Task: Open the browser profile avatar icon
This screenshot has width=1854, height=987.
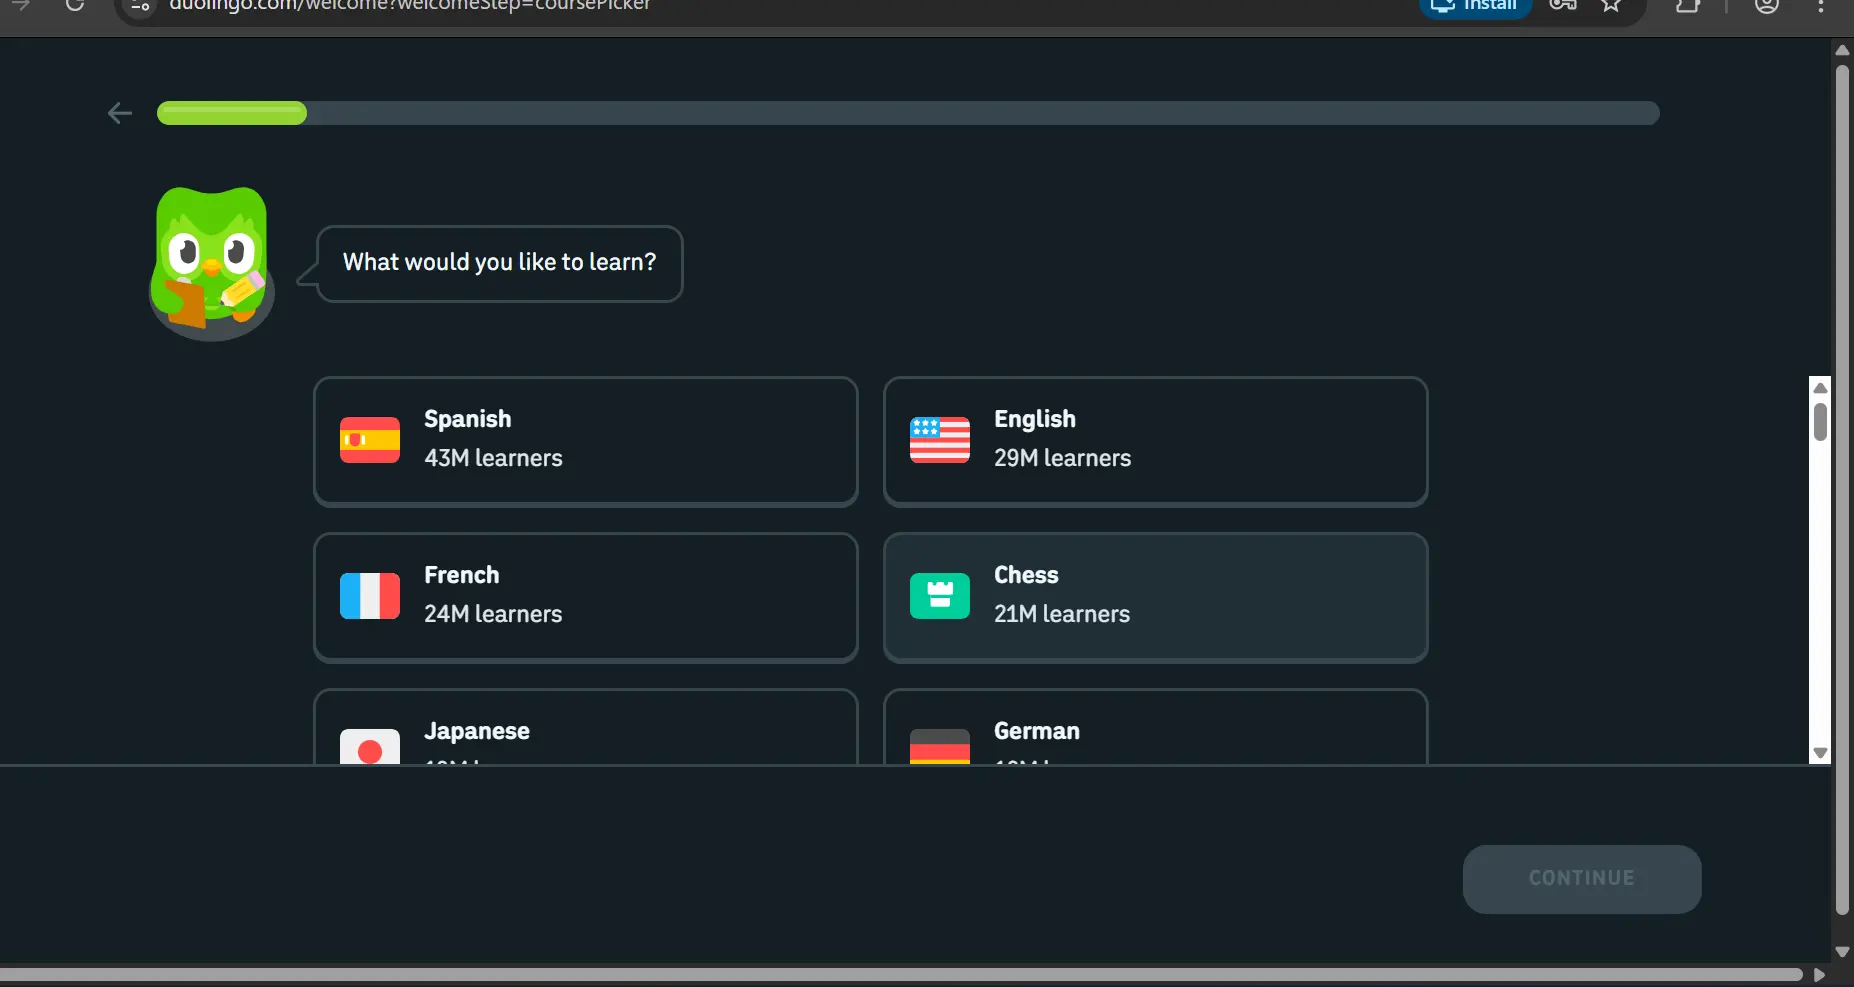Action: point(1767,5)
